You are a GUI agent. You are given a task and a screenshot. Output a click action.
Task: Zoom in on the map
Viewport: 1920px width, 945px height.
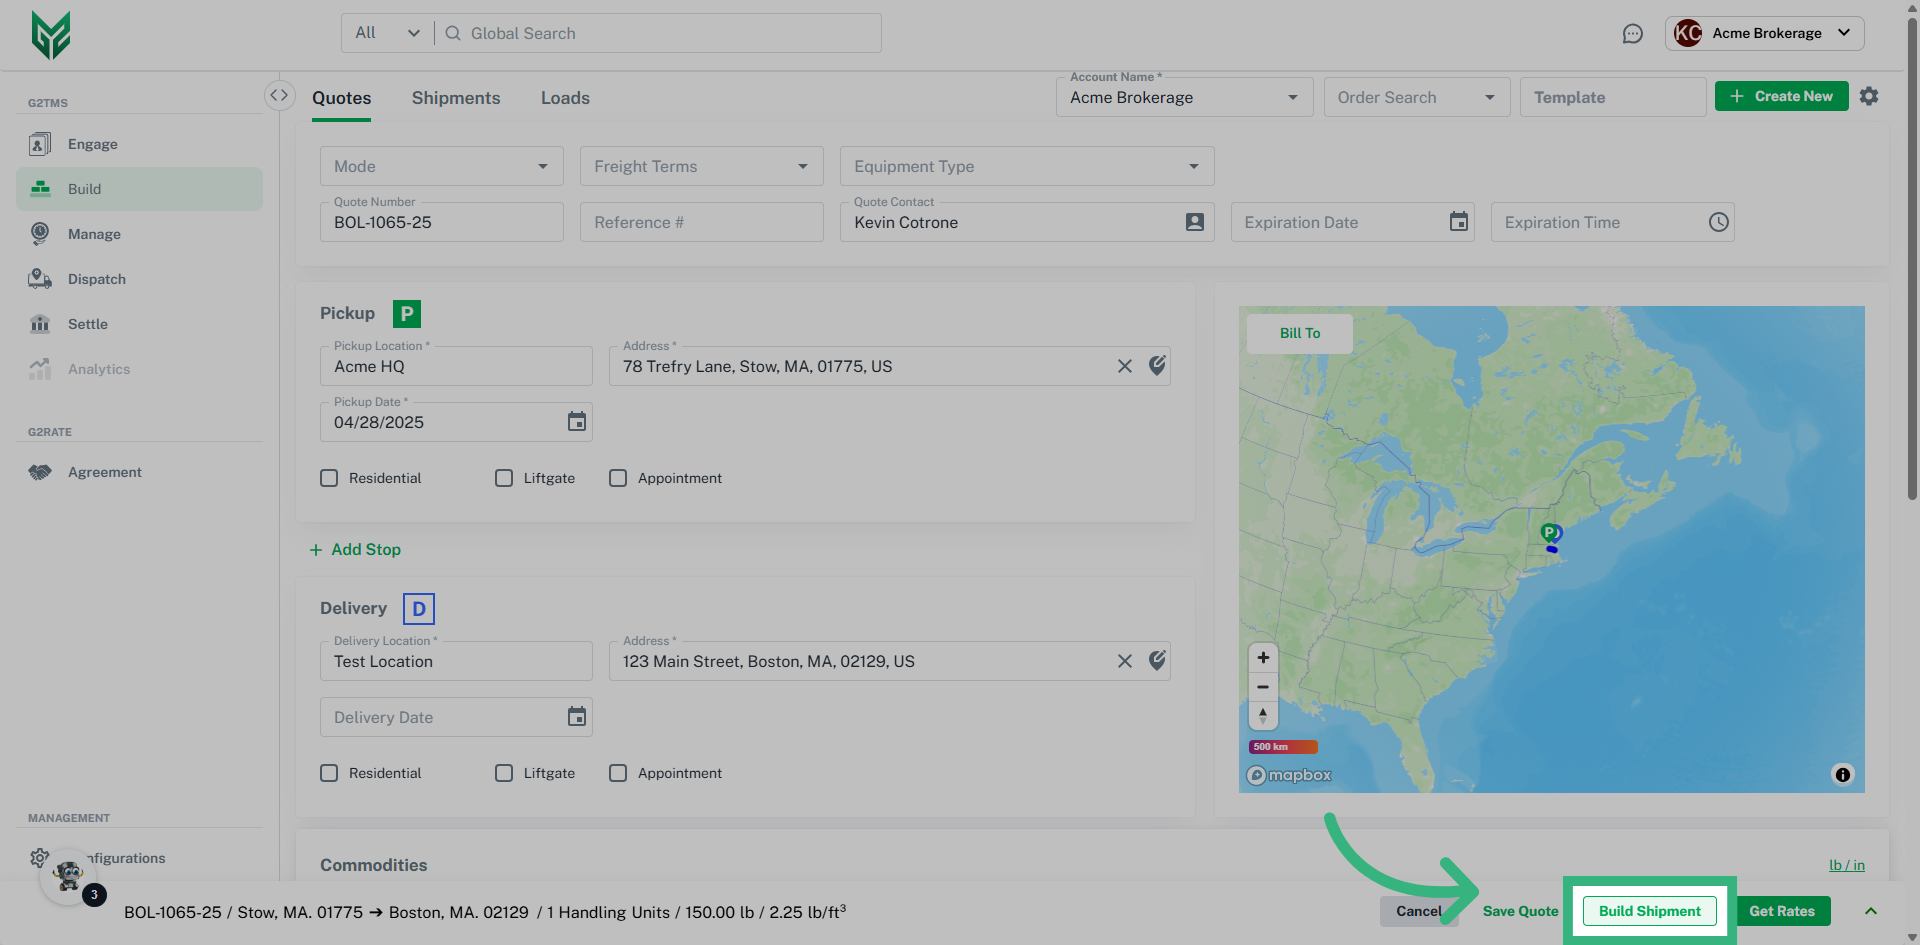(x=1263, y=657)
